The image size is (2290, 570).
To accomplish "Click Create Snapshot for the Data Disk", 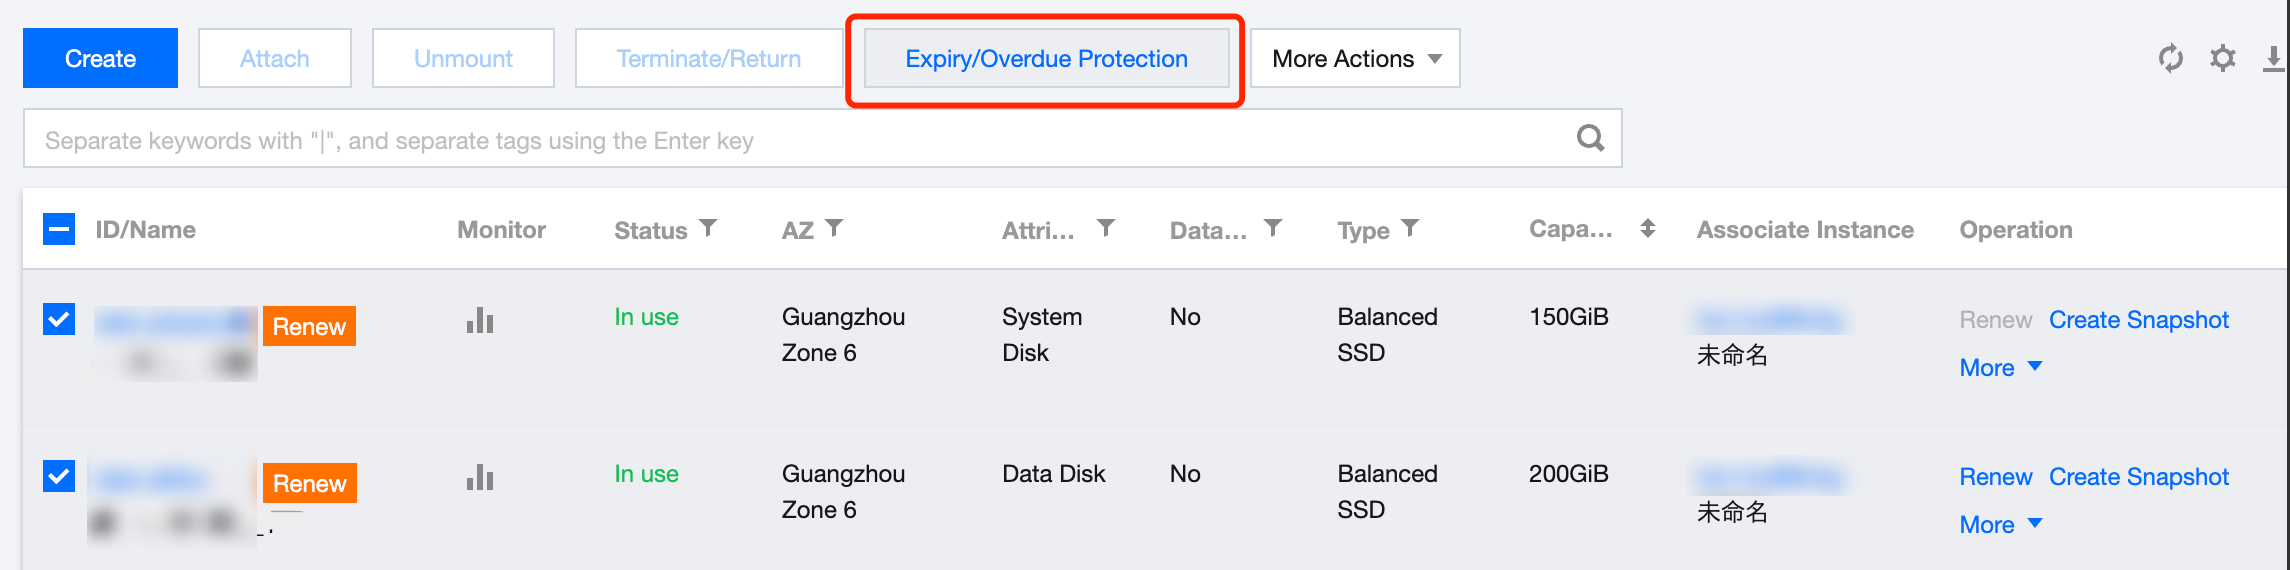I will [x=2138, y=477].
